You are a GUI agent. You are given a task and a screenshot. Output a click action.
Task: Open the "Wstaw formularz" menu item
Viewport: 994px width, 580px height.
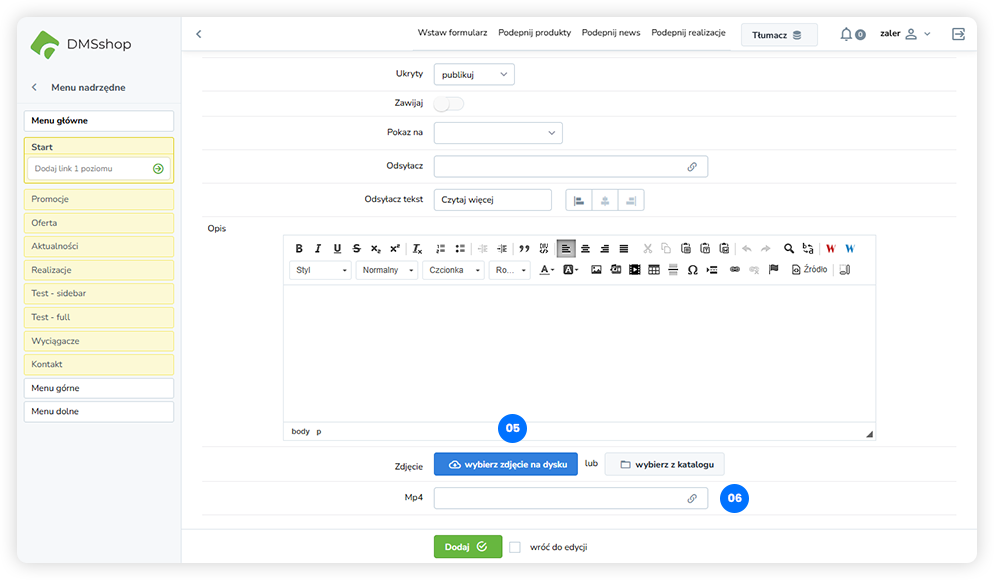pyautogui.click(x=452, y=33)
